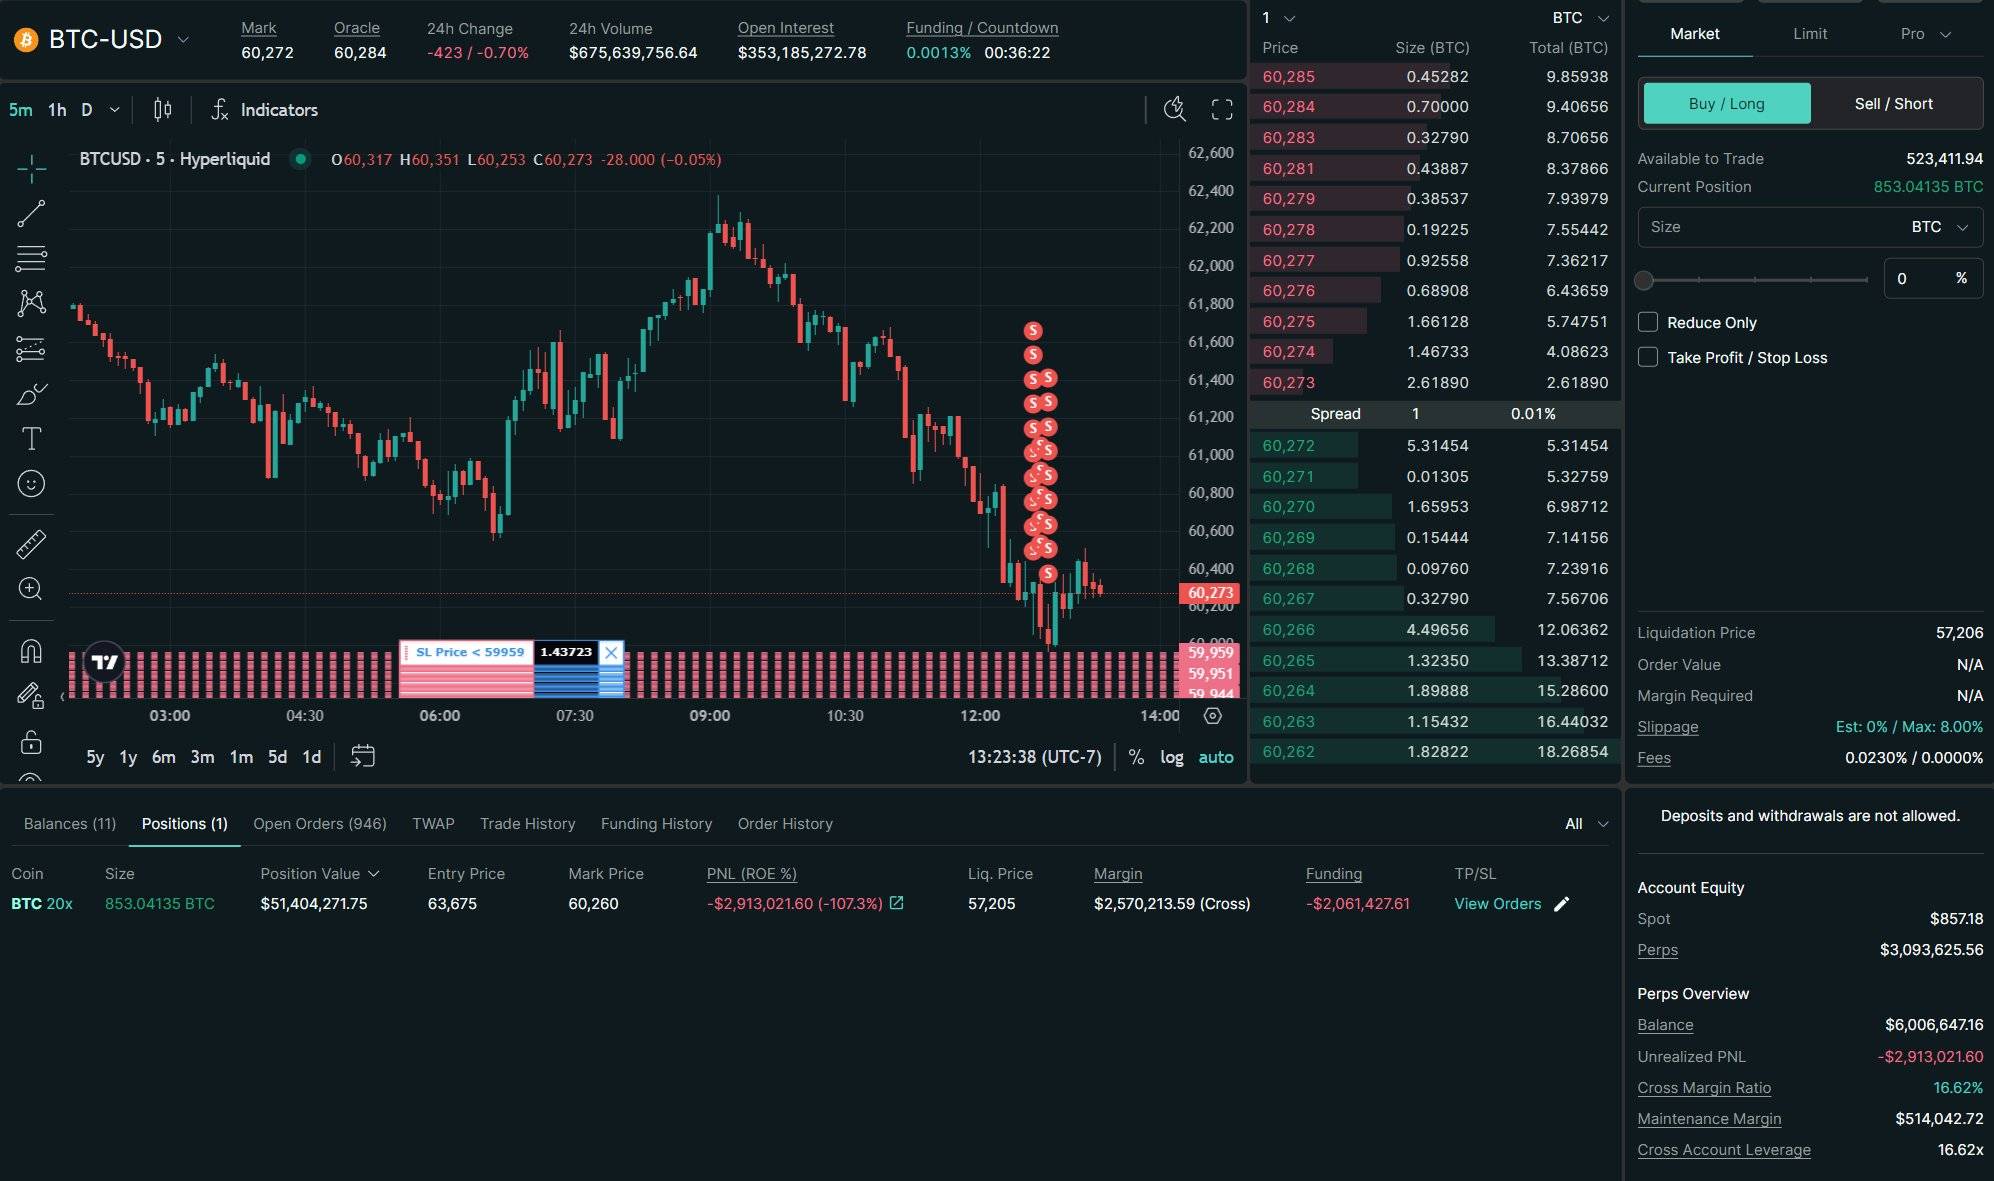Set chart range to 1d
This screenshot has height=1181, width=1994.
tap(312, 757)
